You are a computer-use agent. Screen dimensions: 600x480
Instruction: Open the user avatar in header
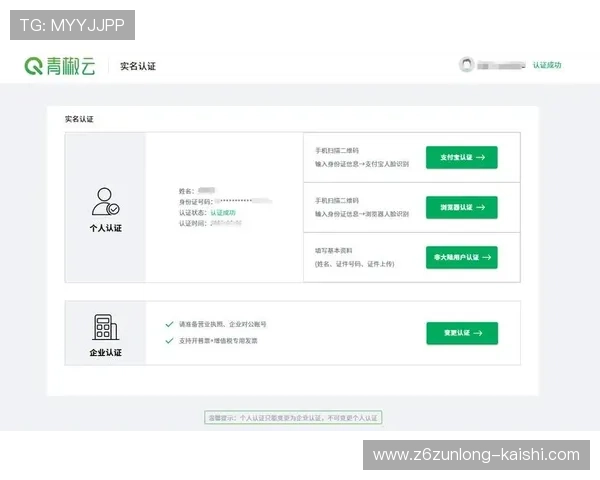click(x=466, y=65)
